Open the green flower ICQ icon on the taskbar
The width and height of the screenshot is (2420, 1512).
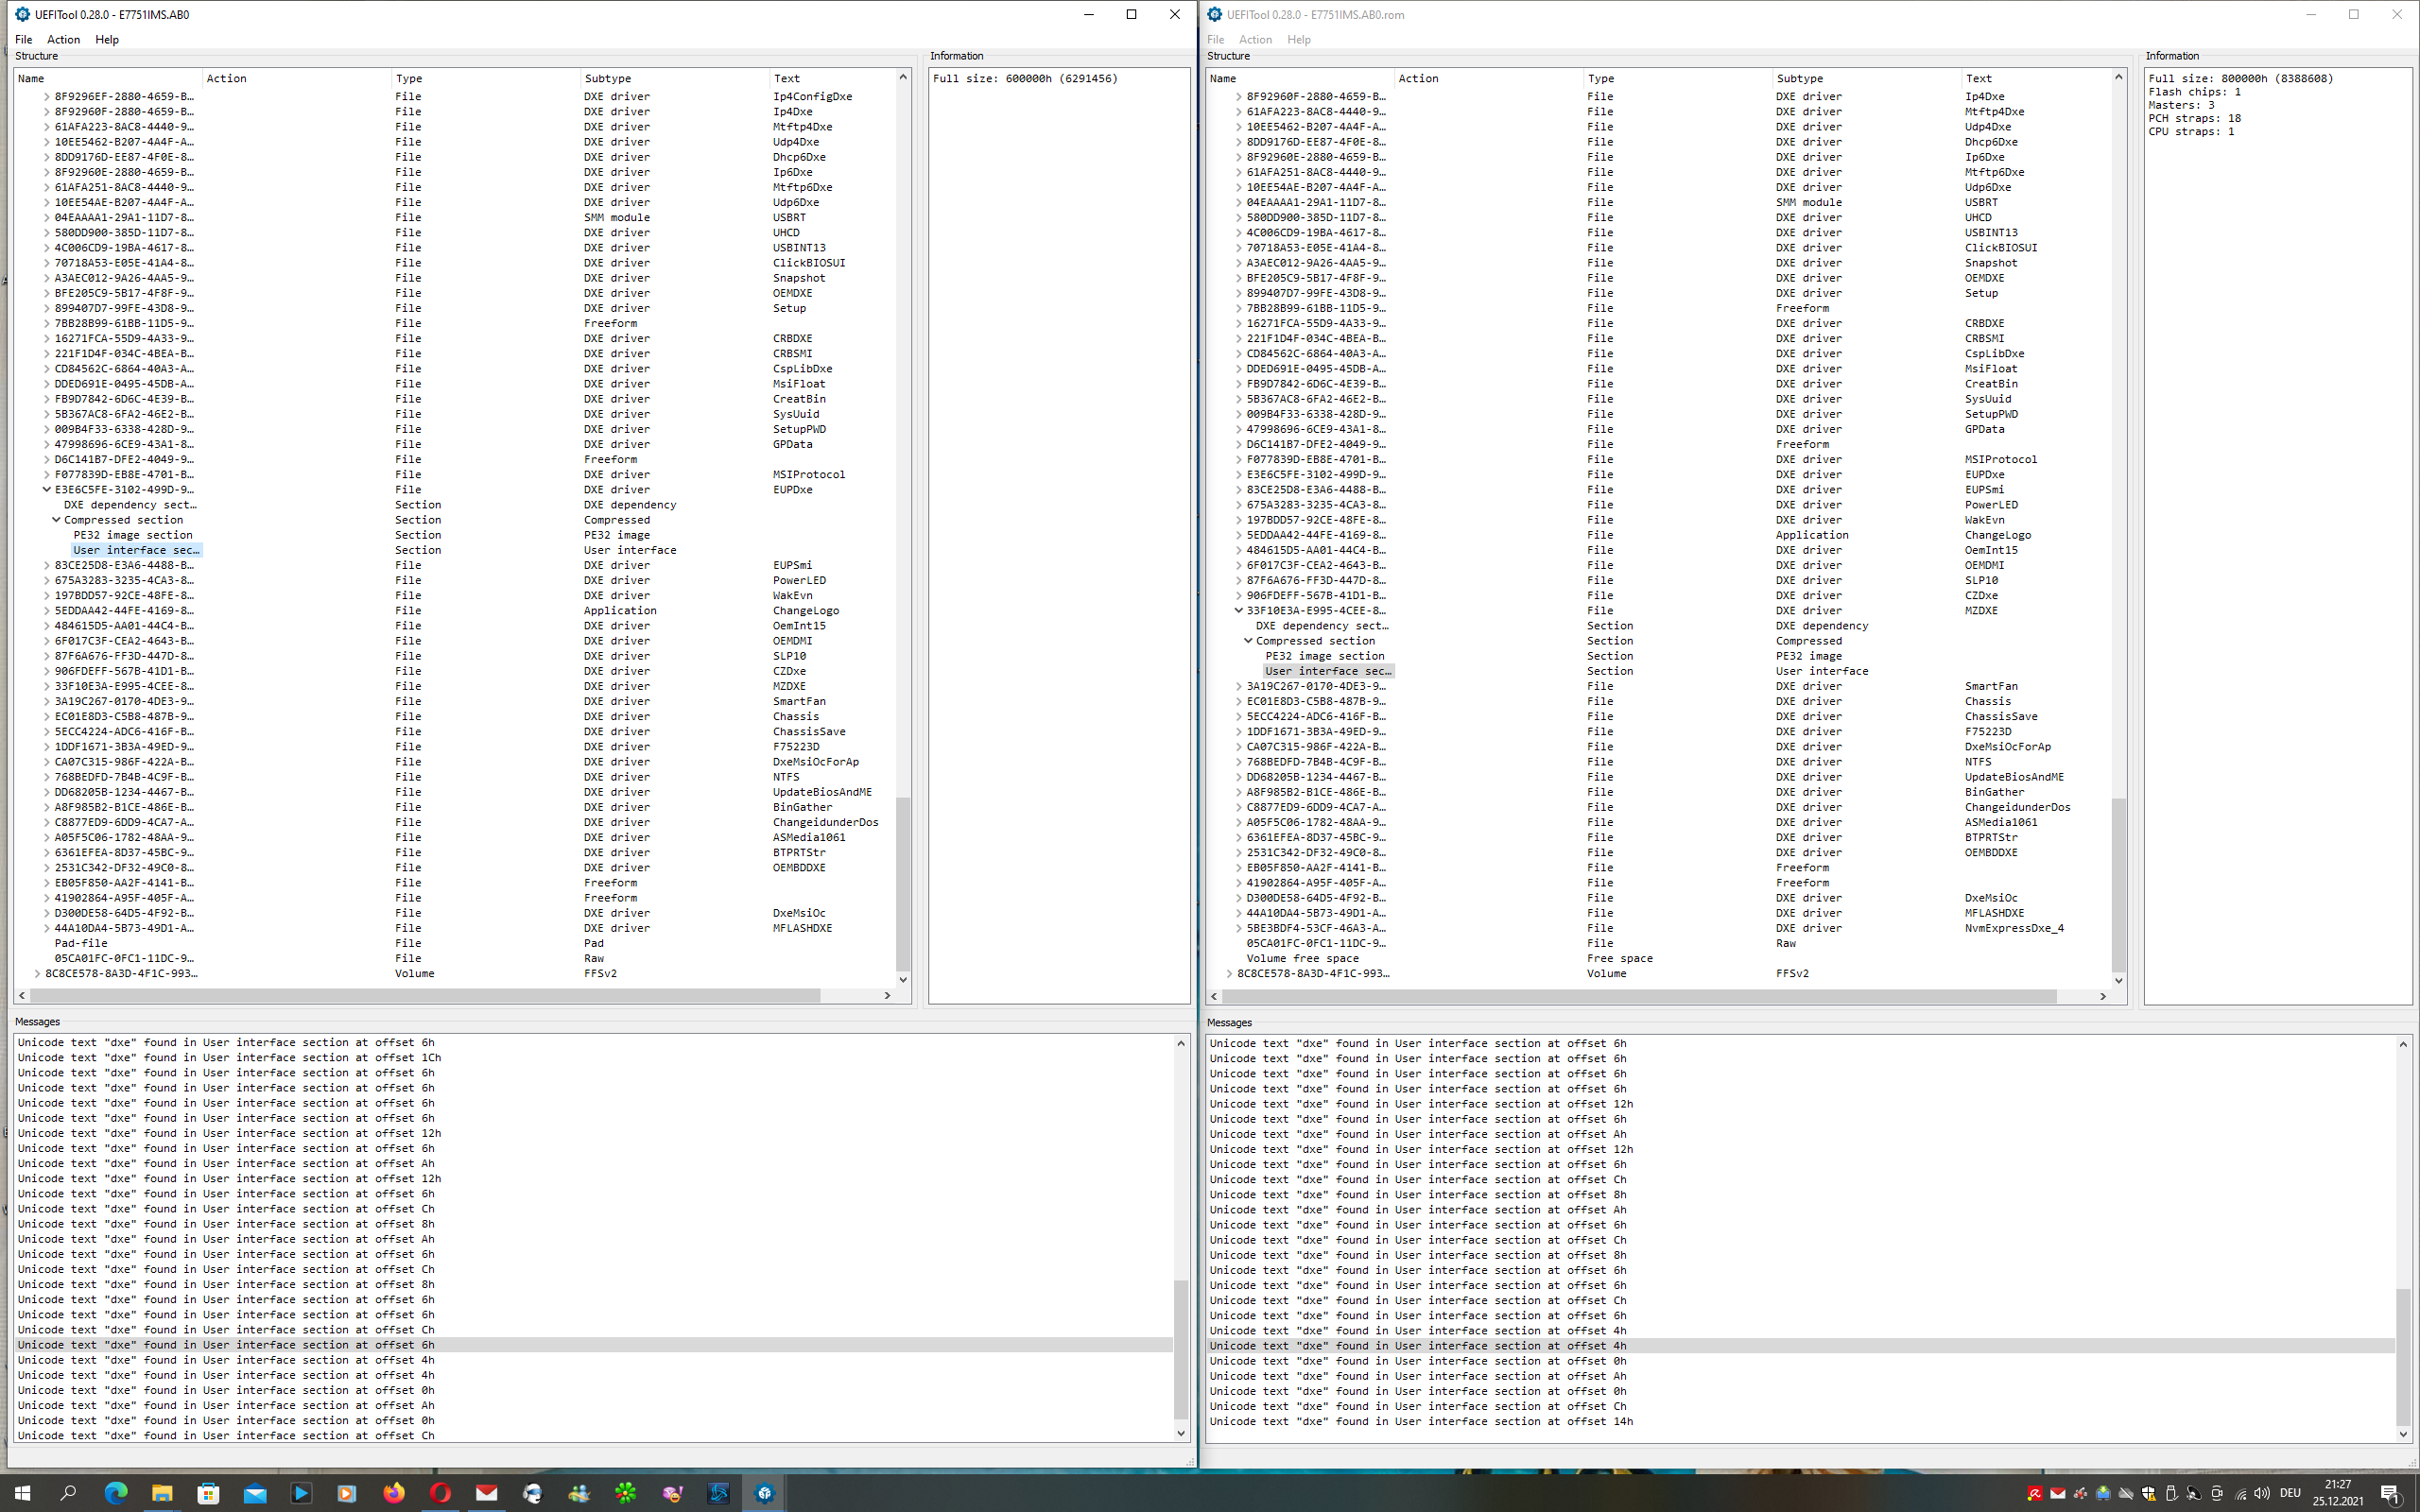tap(626, 1493)
